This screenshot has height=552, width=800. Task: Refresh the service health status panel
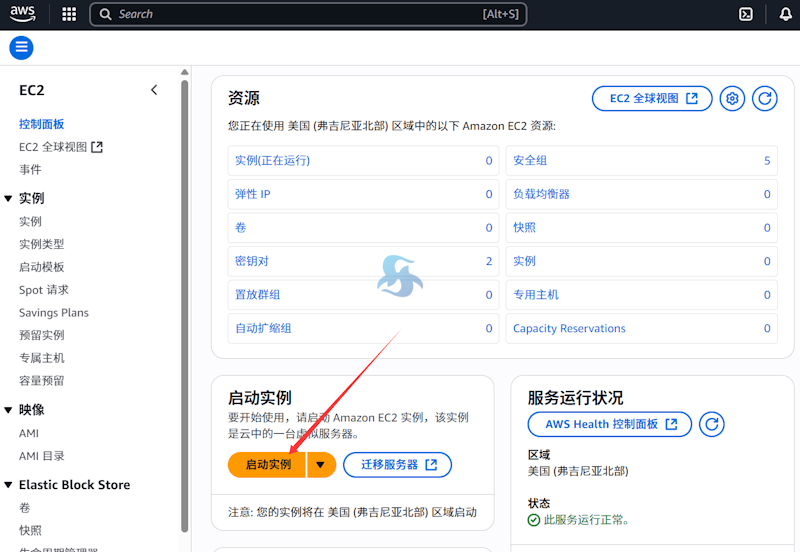point(711,424)
